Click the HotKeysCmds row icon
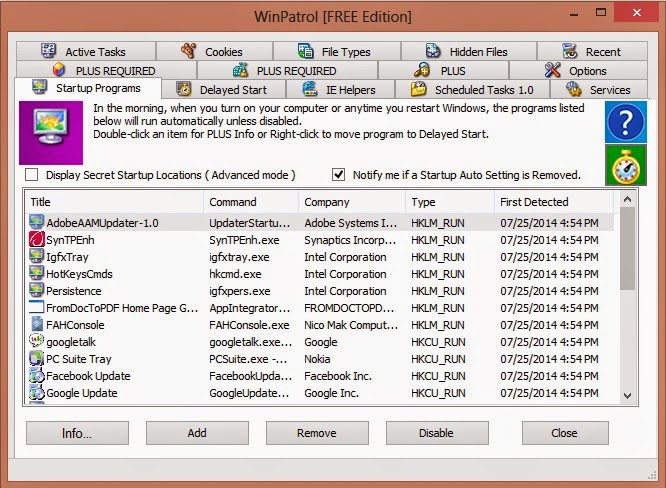Image resolution: width=666 pixels, height=488 pixels. pyautogui.click(x=37, y=273)
